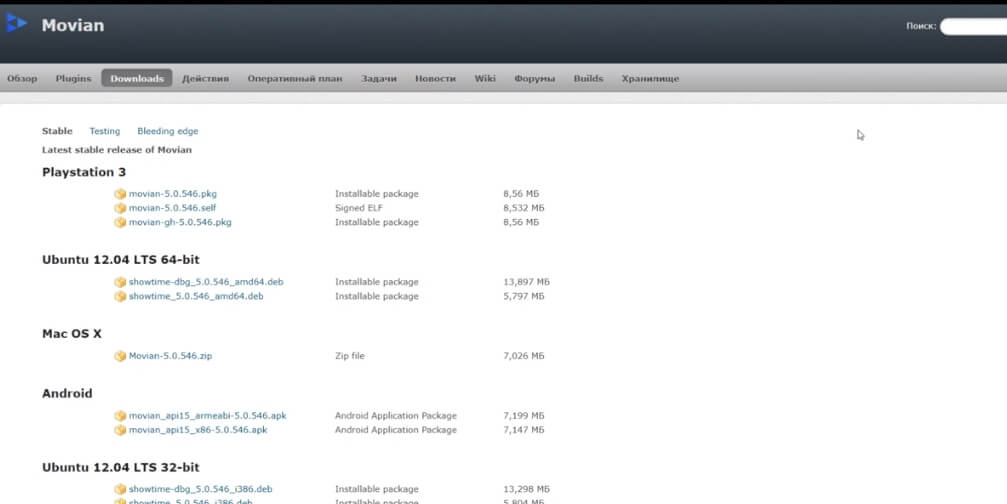Click the Mac OS X heading
Viewport: 1007px width, 504px height.
tap(72, 334)
